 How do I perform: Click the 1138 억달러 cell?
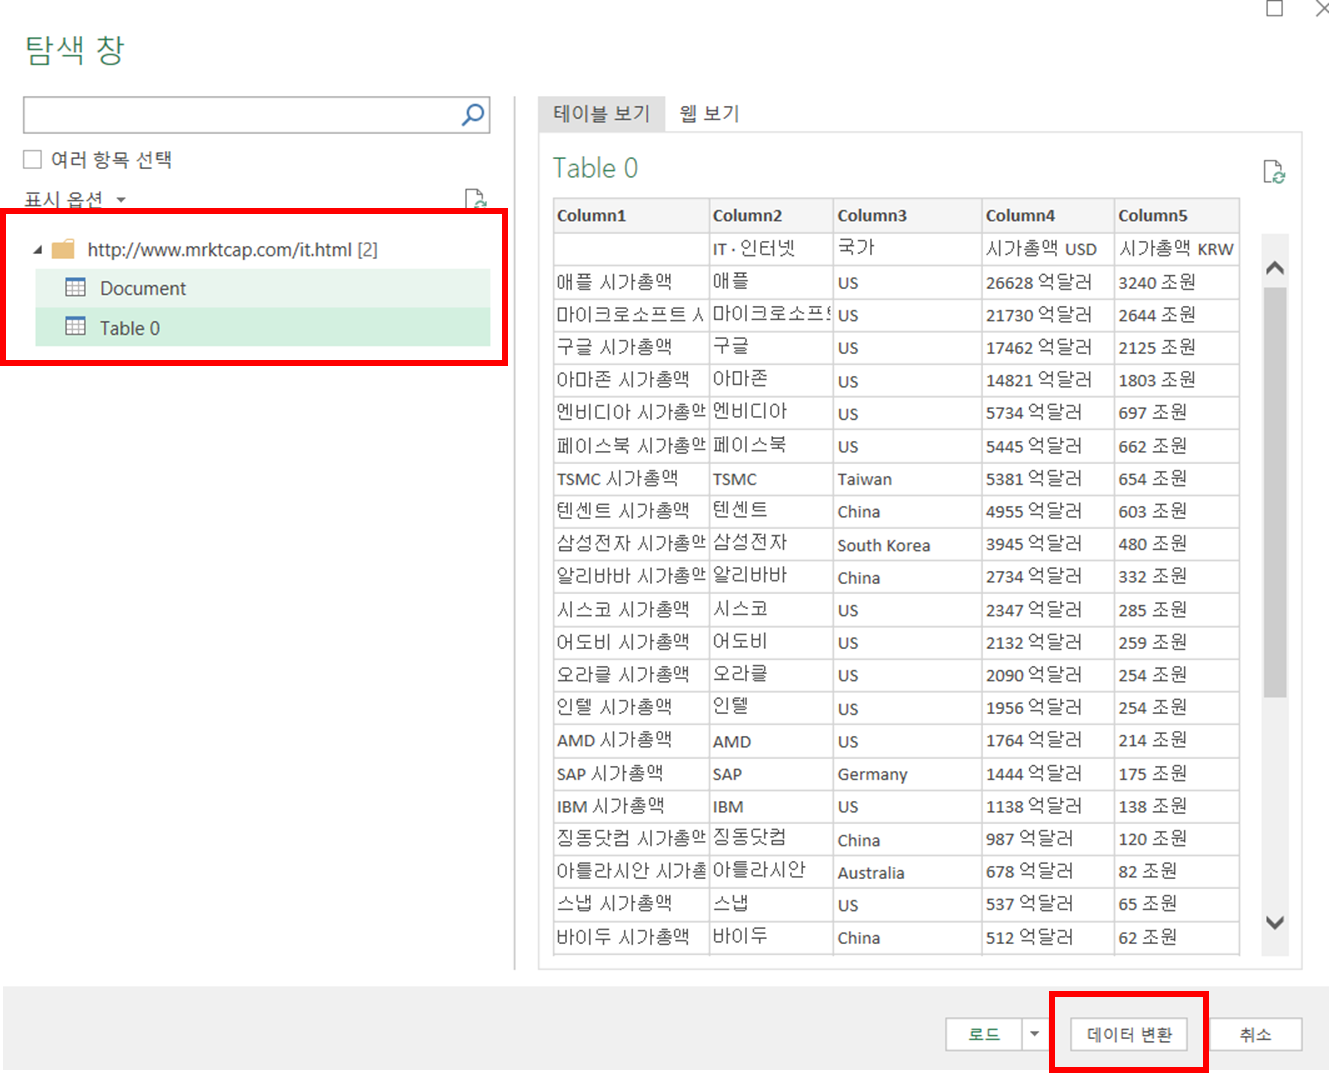coord(1048,806)
